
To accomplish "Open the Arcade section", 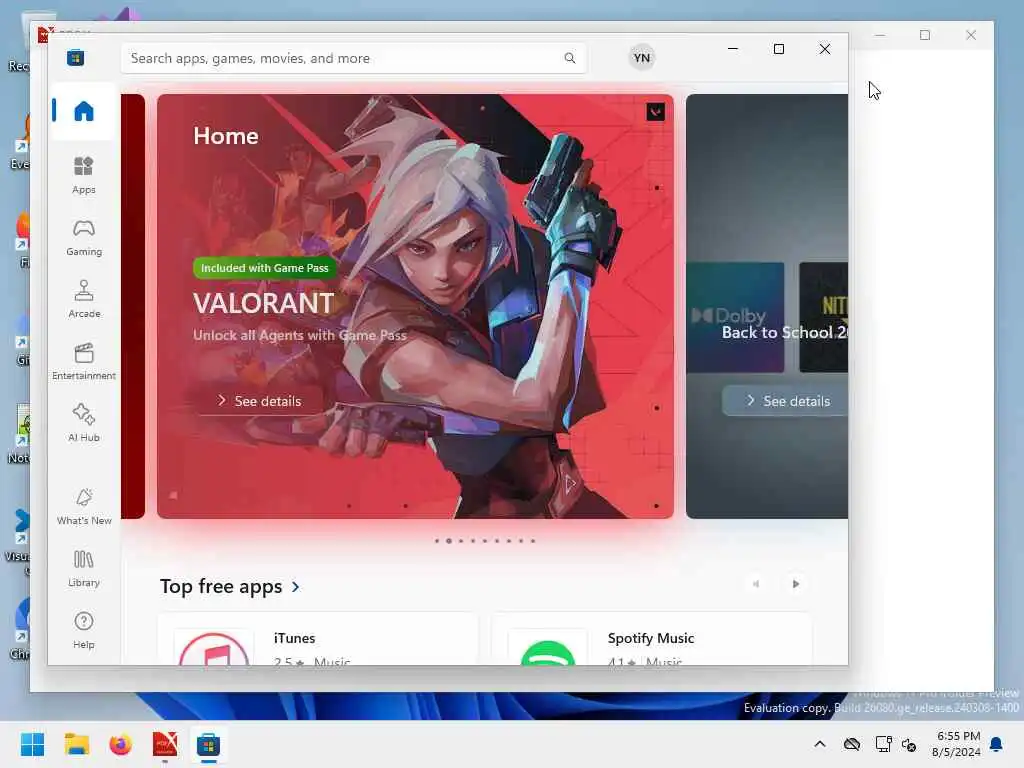I will (84, 299).
